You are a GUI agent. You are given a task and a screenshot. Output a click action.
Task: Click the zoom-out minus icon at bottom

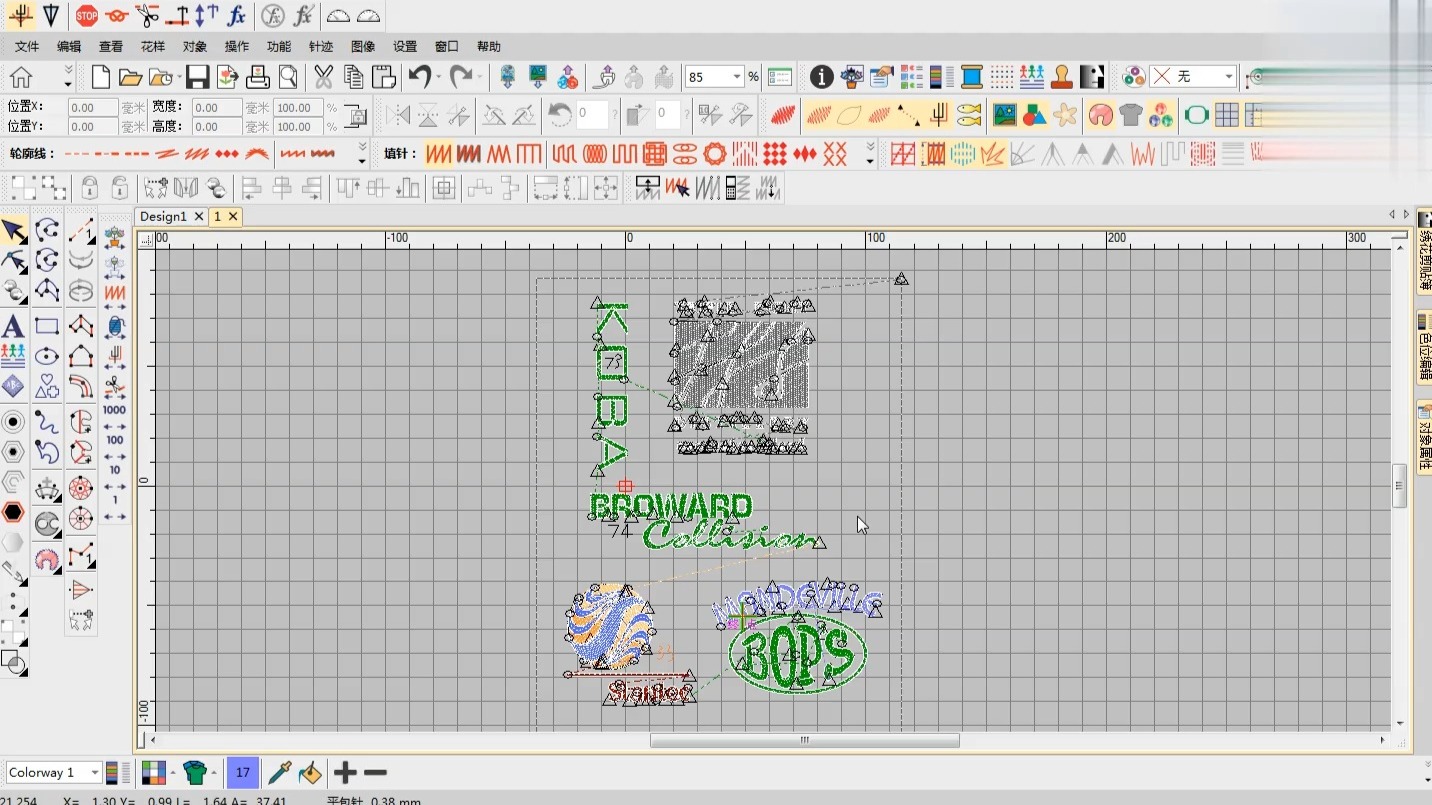[x=375, y=772]
